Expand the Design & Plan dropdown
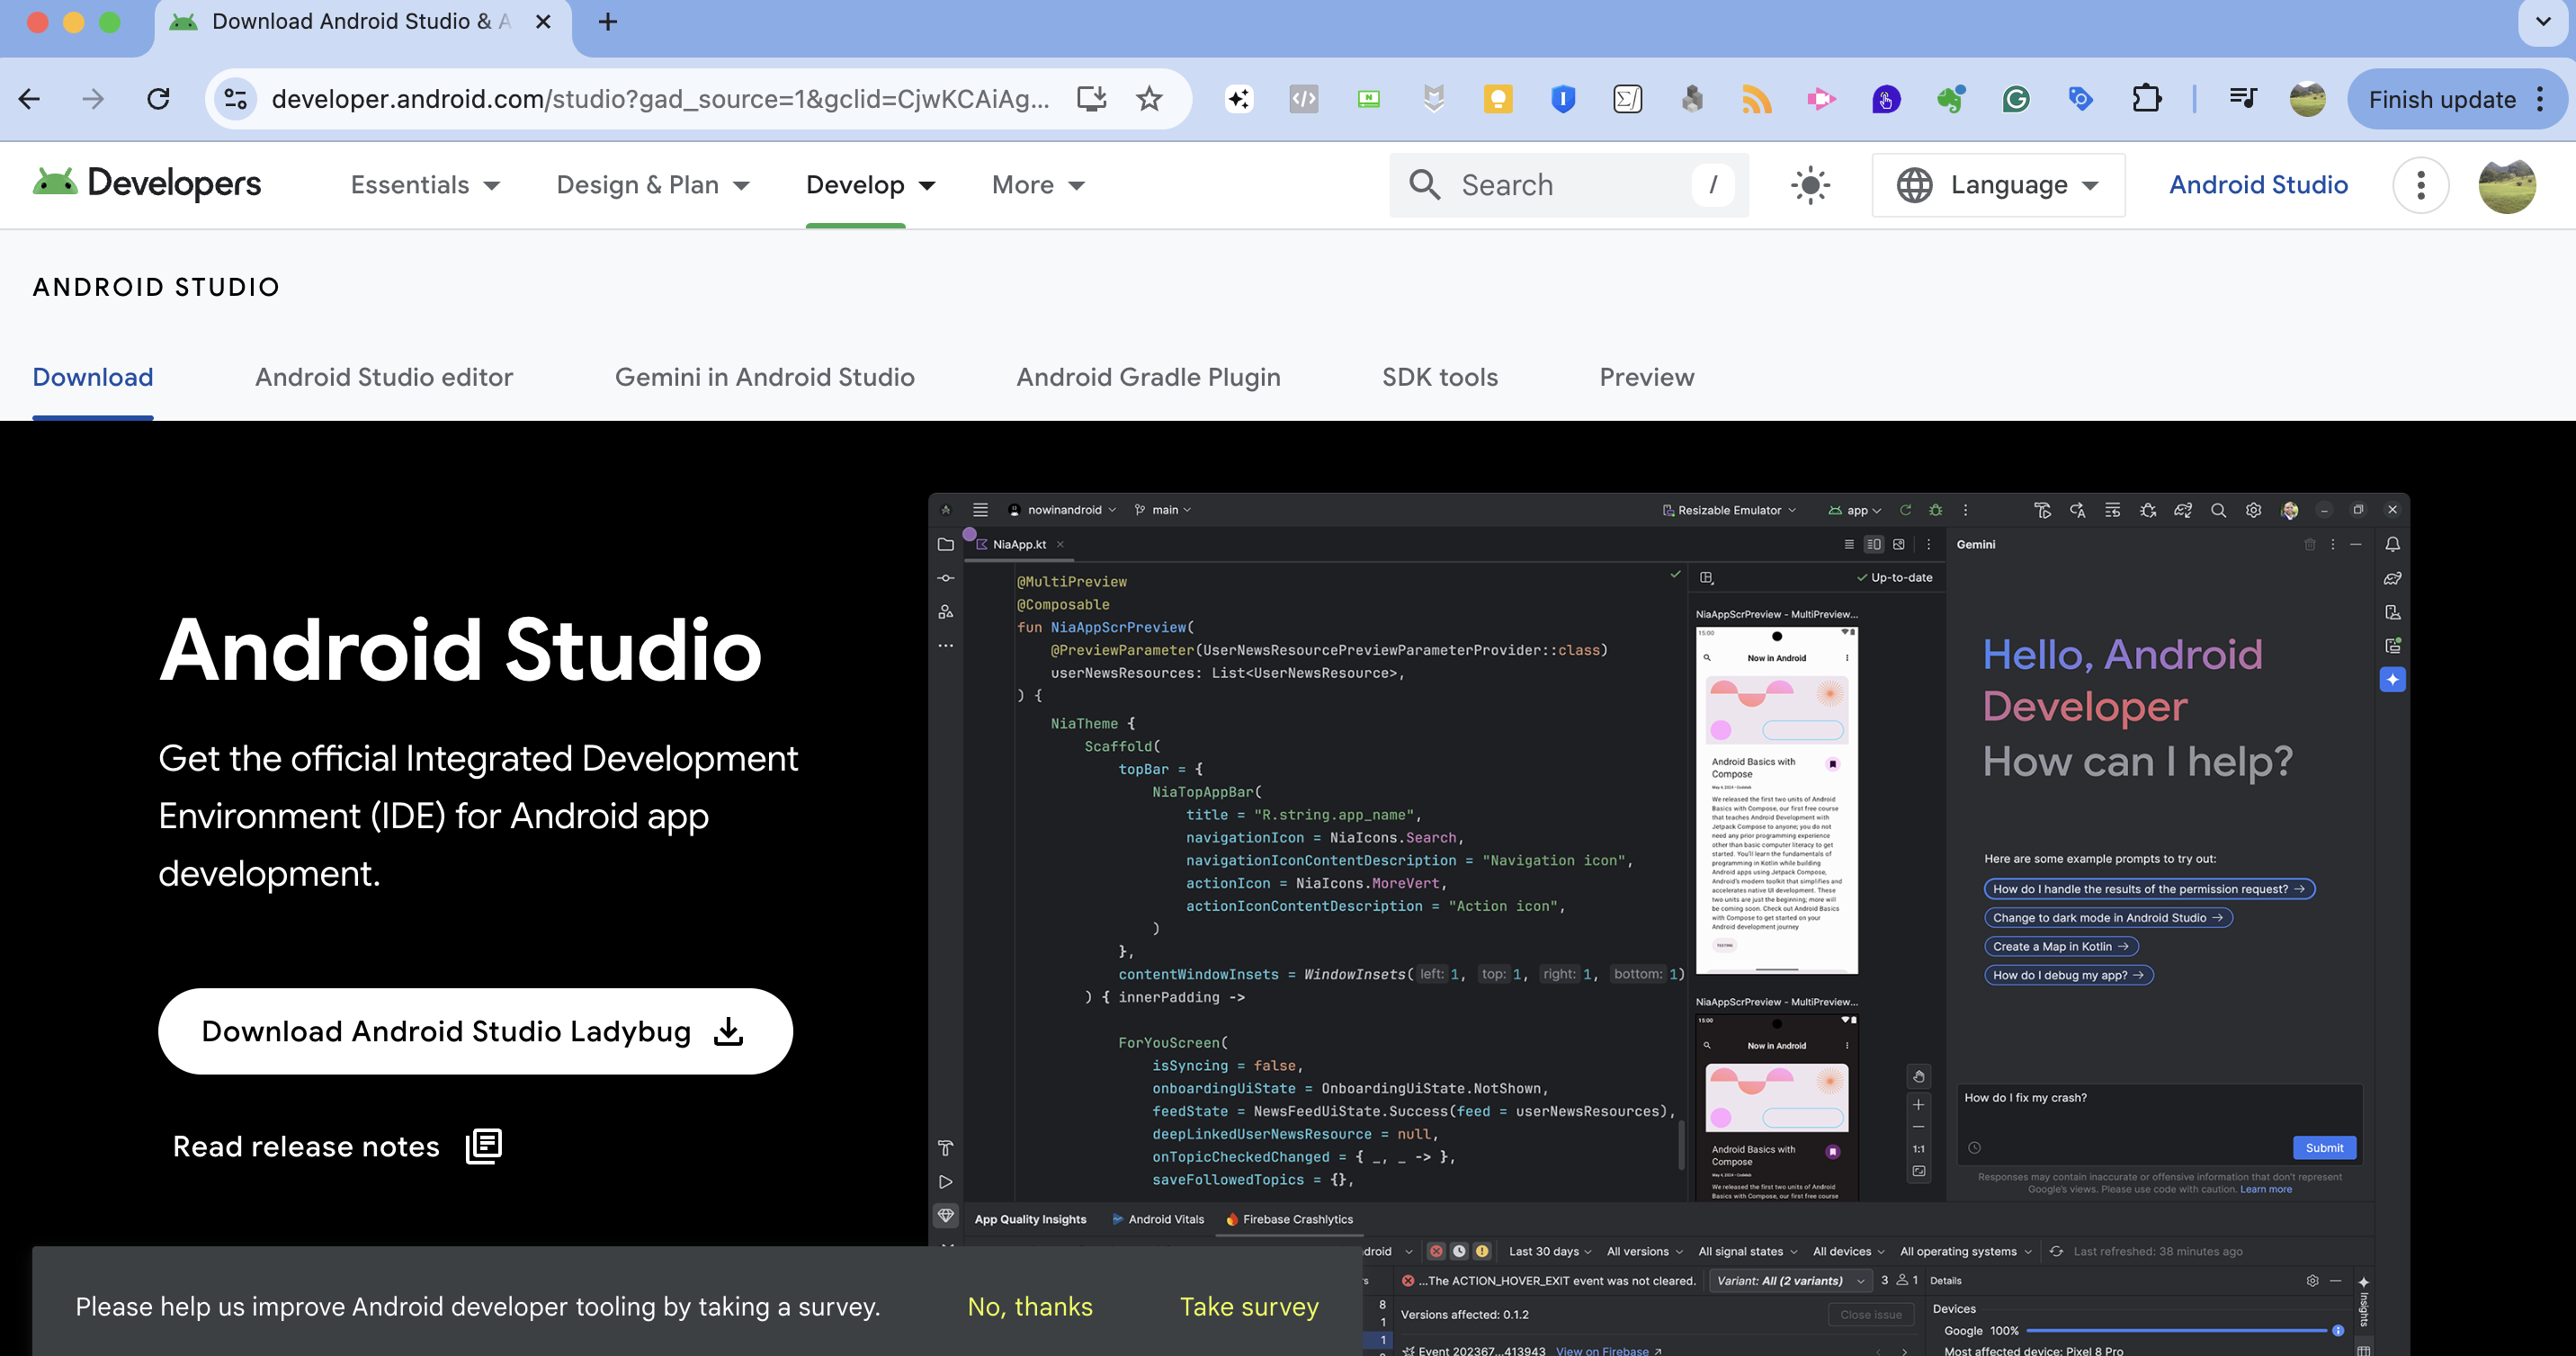This screenshot has width=2576, height=1356. pyautogui.click(x=653, y=185)
